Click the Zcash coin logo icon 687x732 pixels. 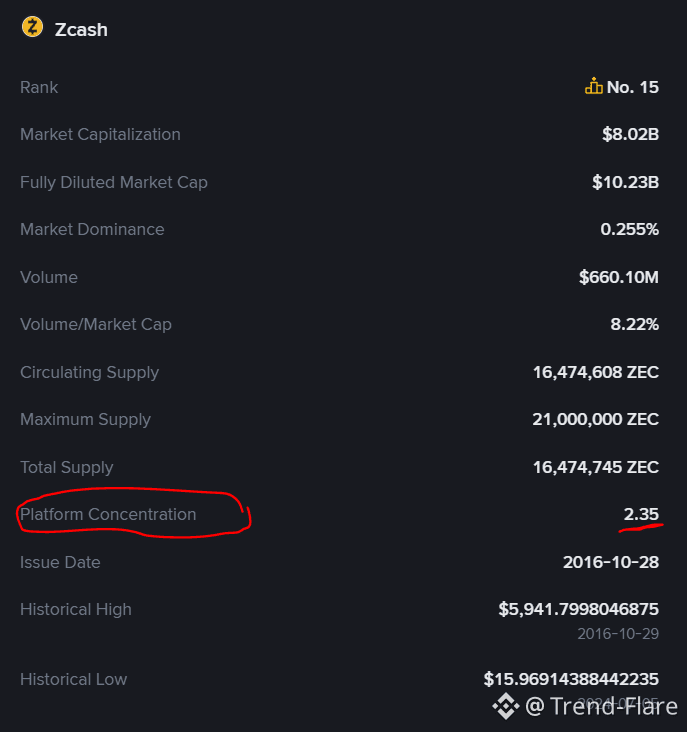tap(33, 28)
